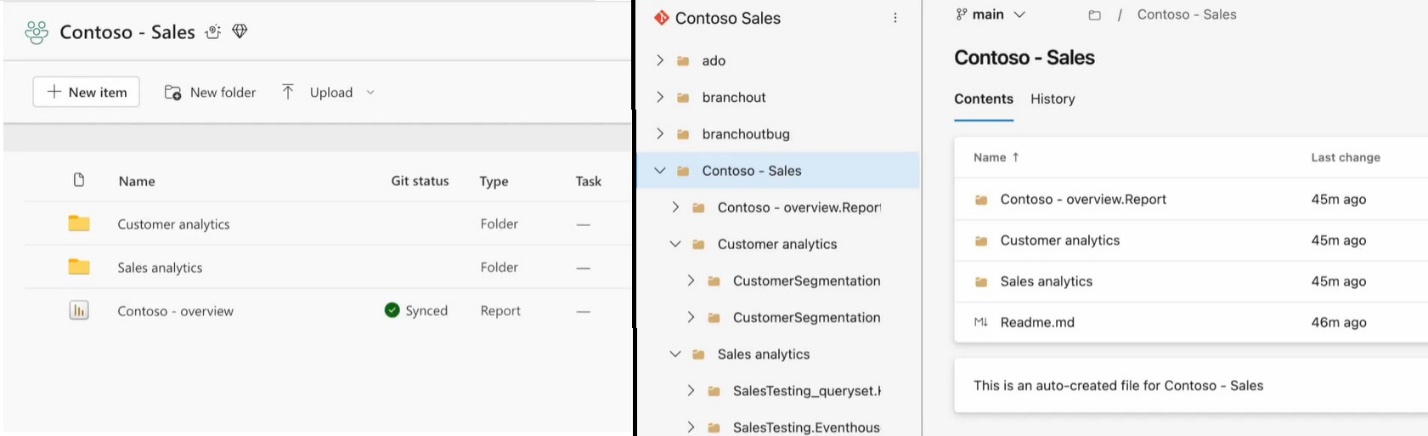Open the main branch selector dropdown
The width and height of the screenshot is (1428, 436).
(x=991, y=14)
